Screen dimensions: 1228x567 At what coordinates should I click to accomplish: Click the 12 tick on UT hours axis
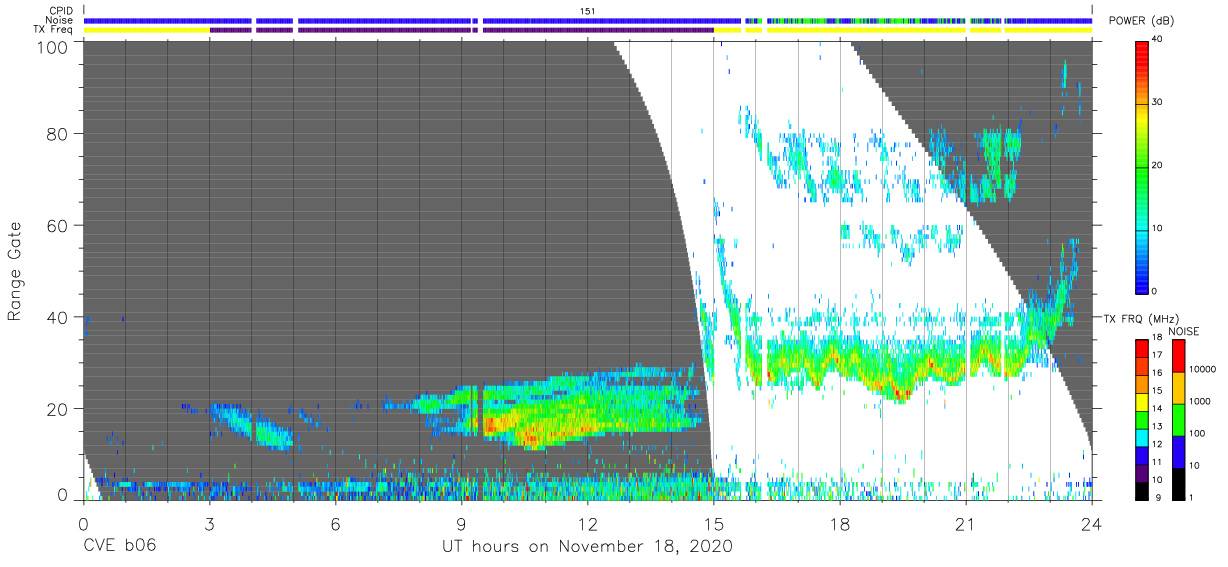[x=587, y=523]
